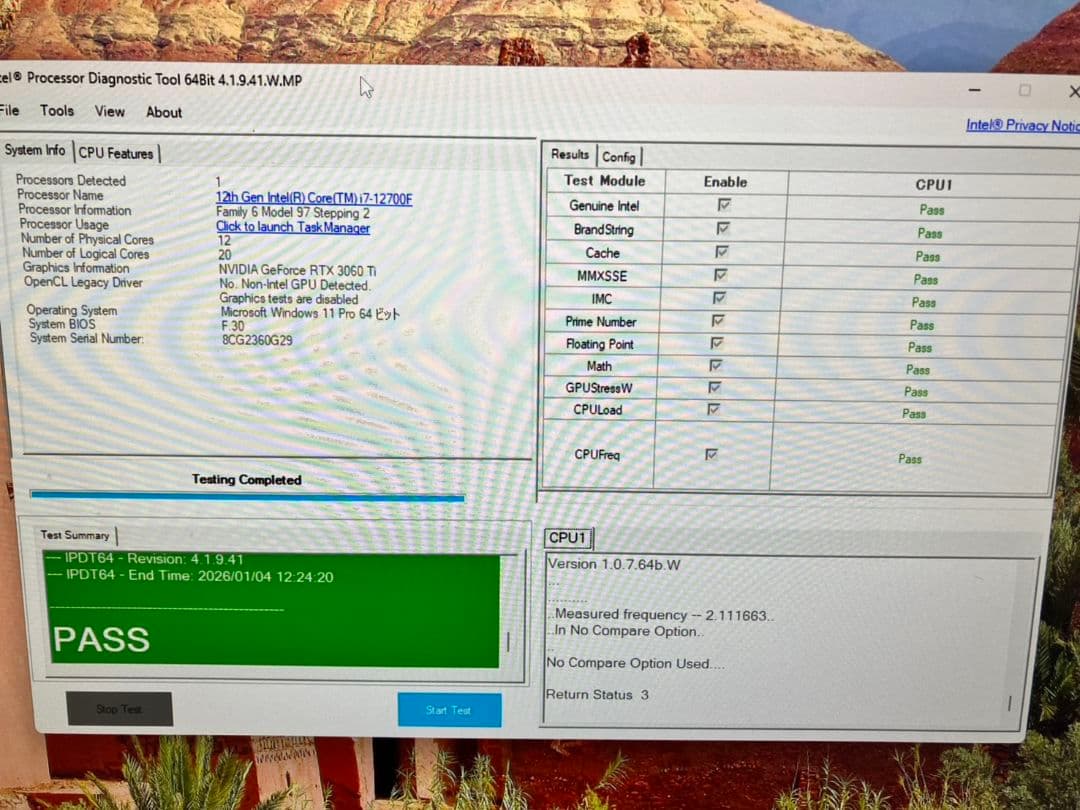The height and width of the screenshot is (810, 1080).
Task: Open the File menu
Action: coord(10,112)
